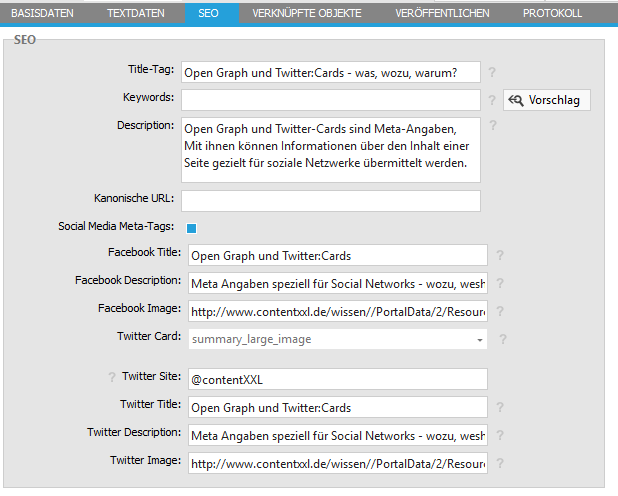The height and width of the screenshot is (496, 618).
Task: Edit the Twitter Site field @contentXXL
Action: point(338,379)
